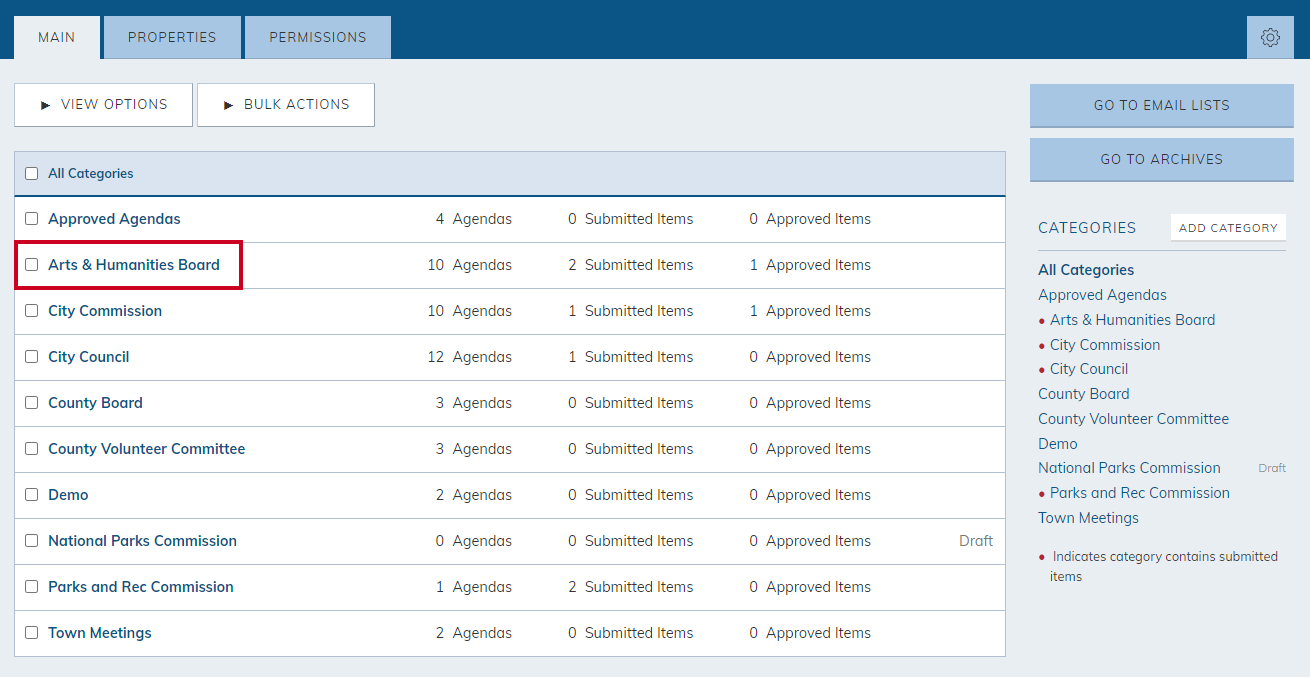This screenshot has height=677, width=1310.
Task: Add a new category
Action: tap(1228, 227)
